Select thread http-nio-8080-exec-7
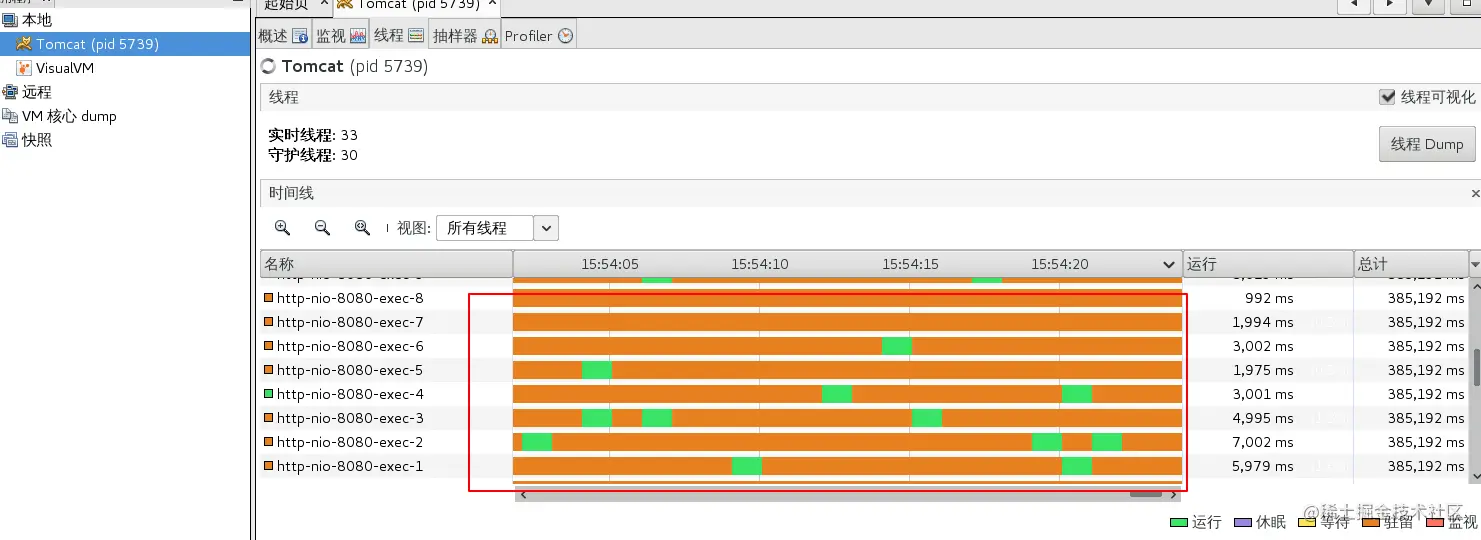This screenshot has height=540, width=1481. coord(350,322)
